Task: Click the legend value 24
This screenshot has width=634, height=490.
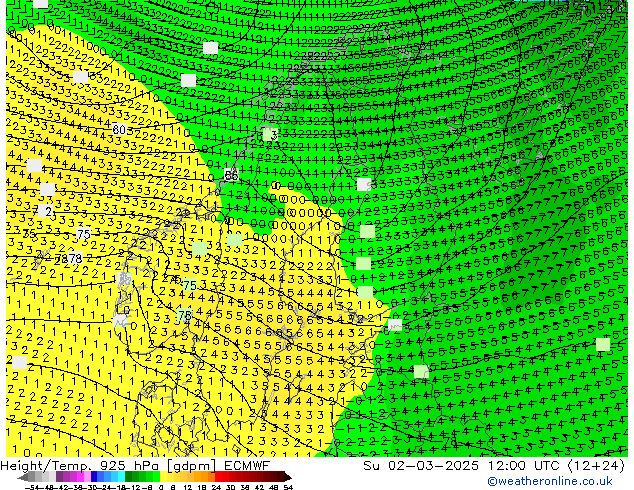Action: click(x=216, y=487)
